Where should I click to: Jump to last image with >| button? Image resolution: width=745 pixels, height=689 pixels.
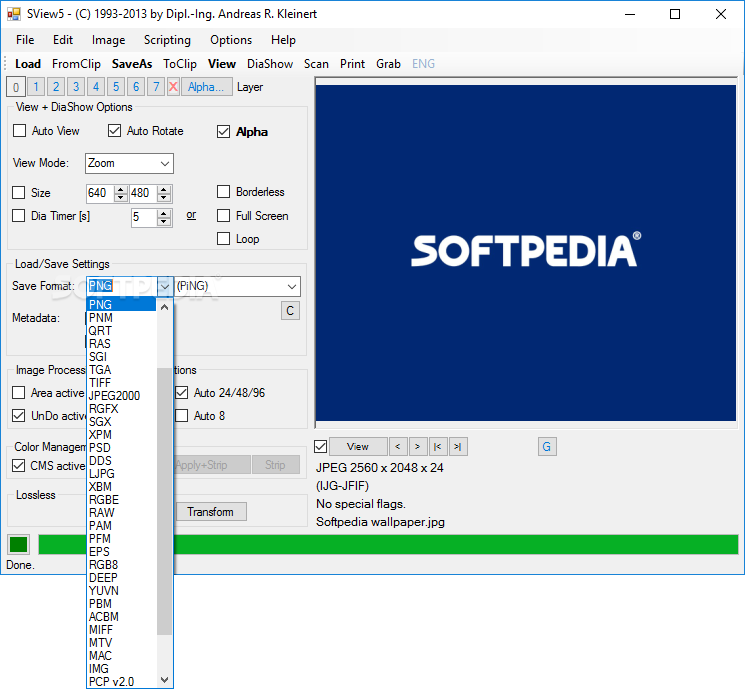pyautogui.click(x=458, y=447)
